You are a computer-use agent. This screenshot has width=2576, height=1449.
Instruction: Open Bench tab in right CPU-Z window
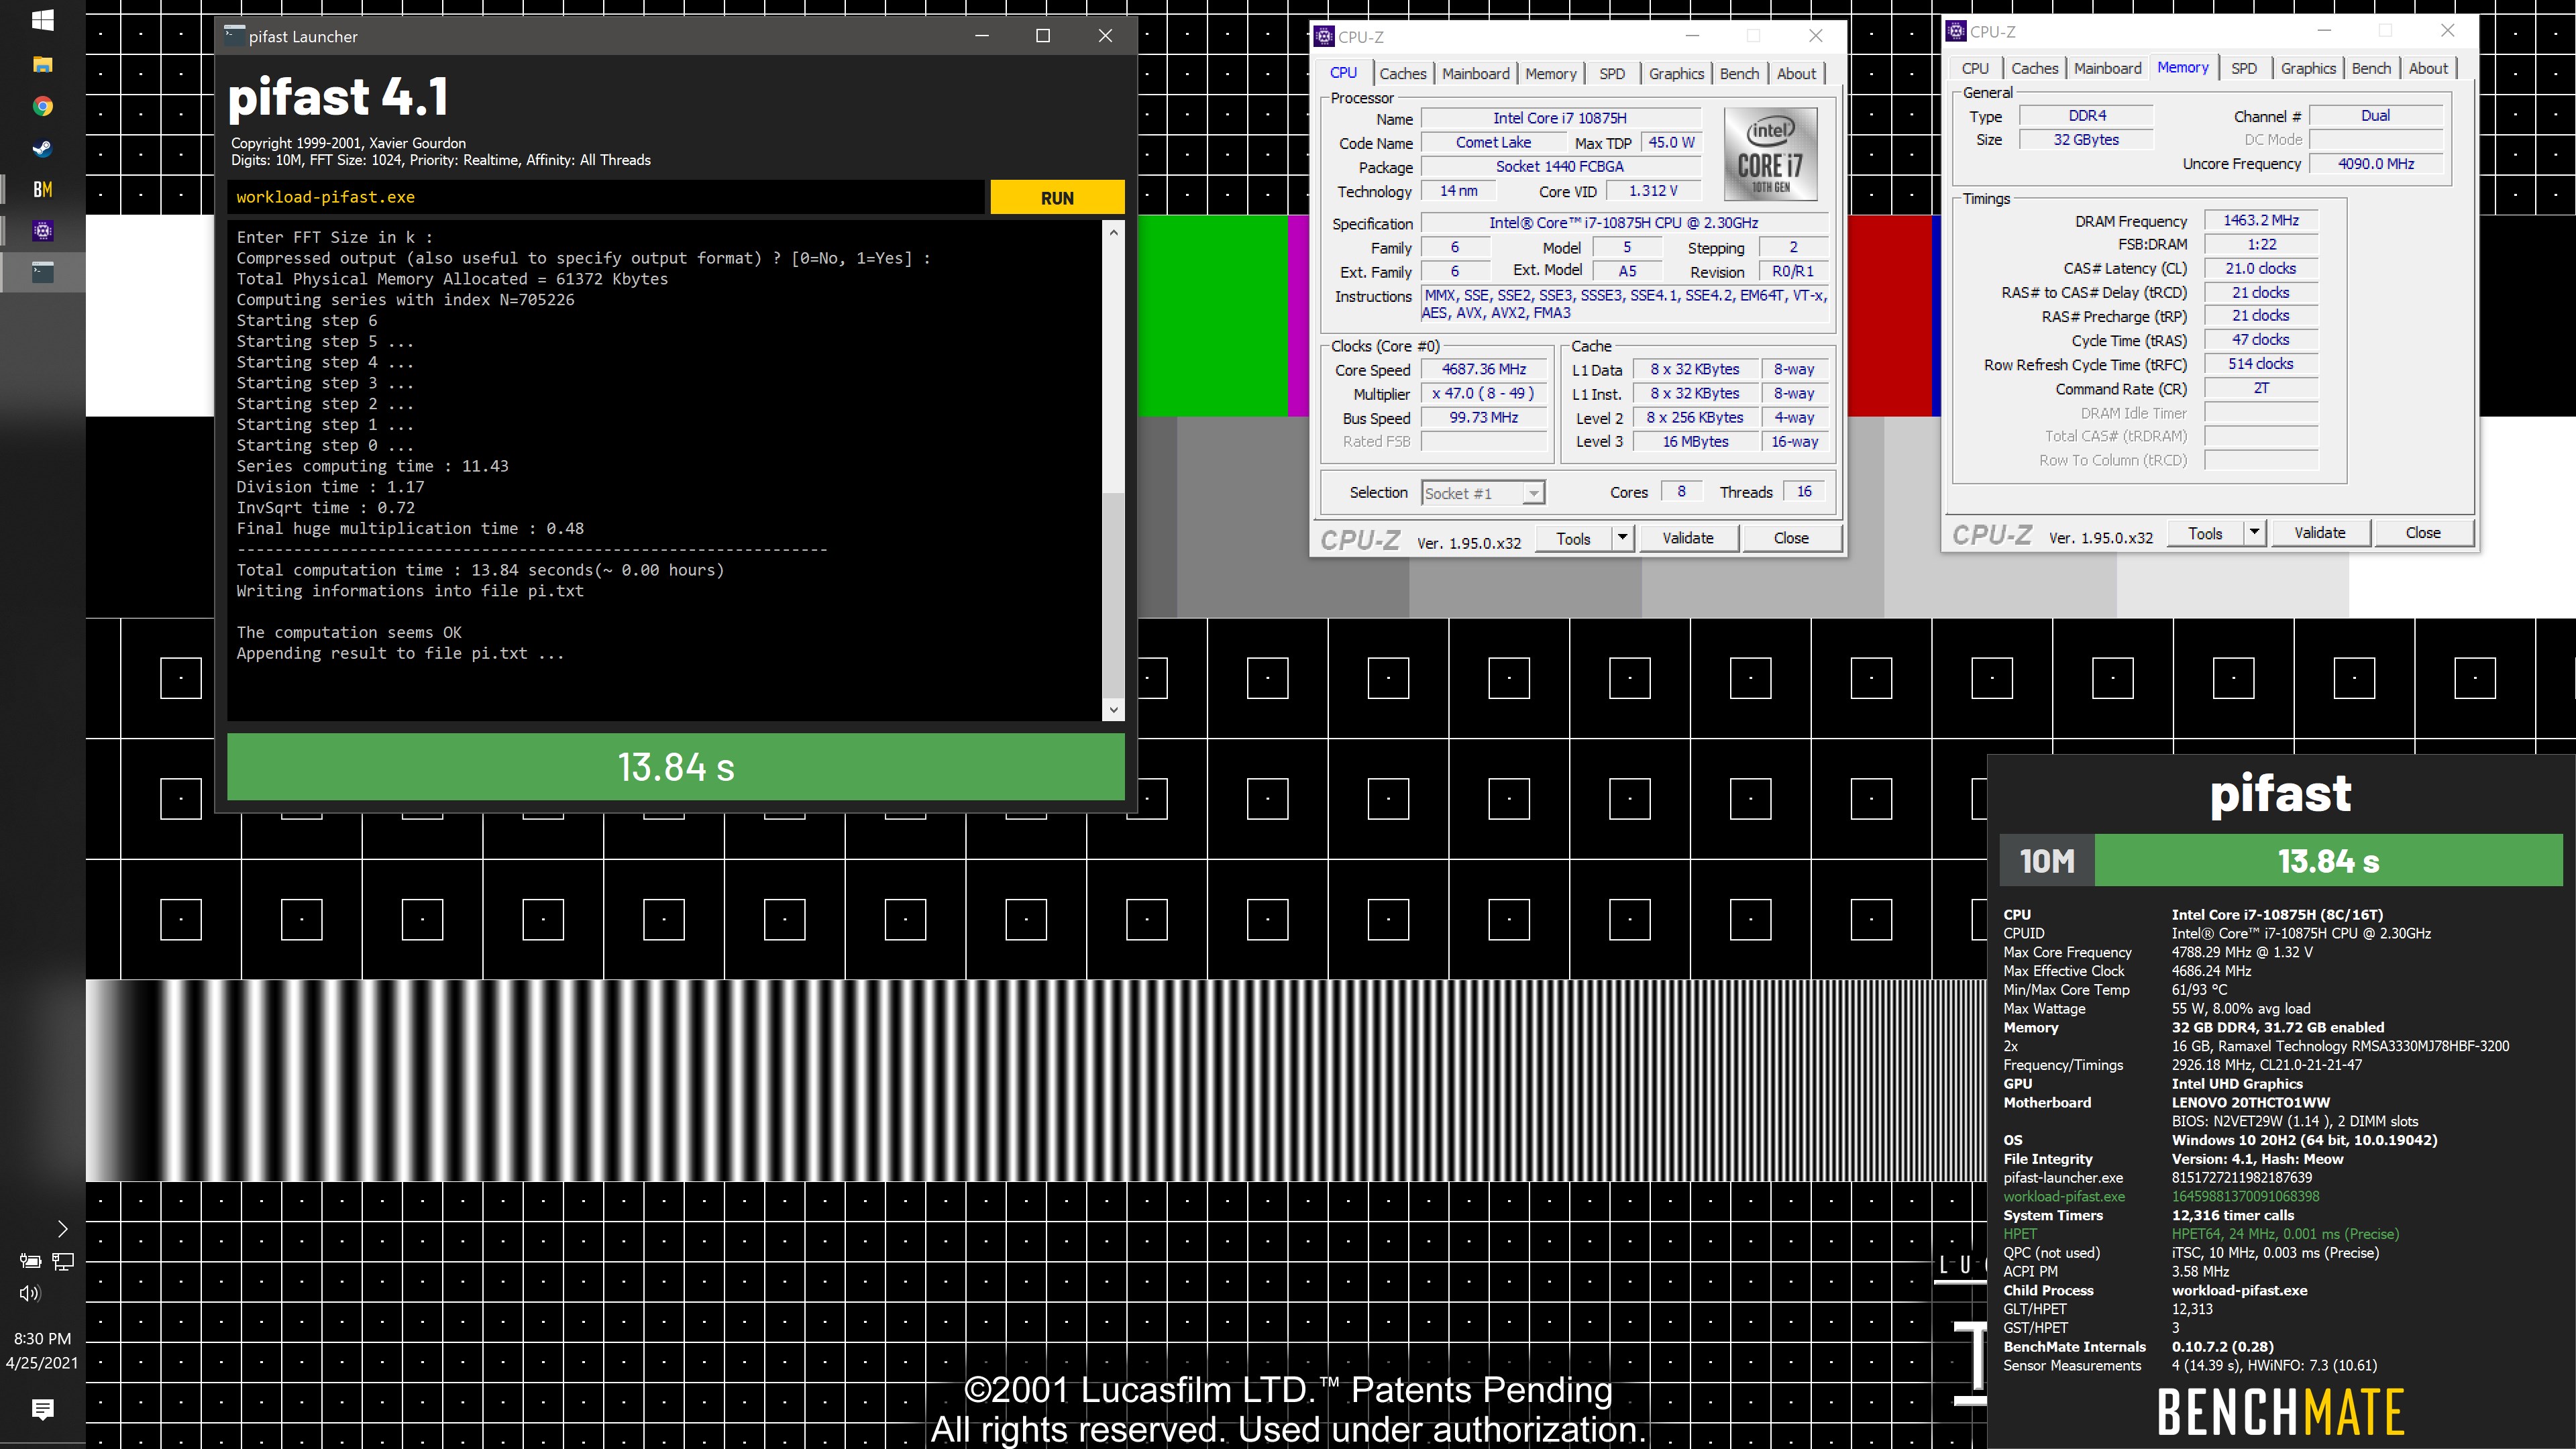pyautogui.click(x=2371, y=69)
